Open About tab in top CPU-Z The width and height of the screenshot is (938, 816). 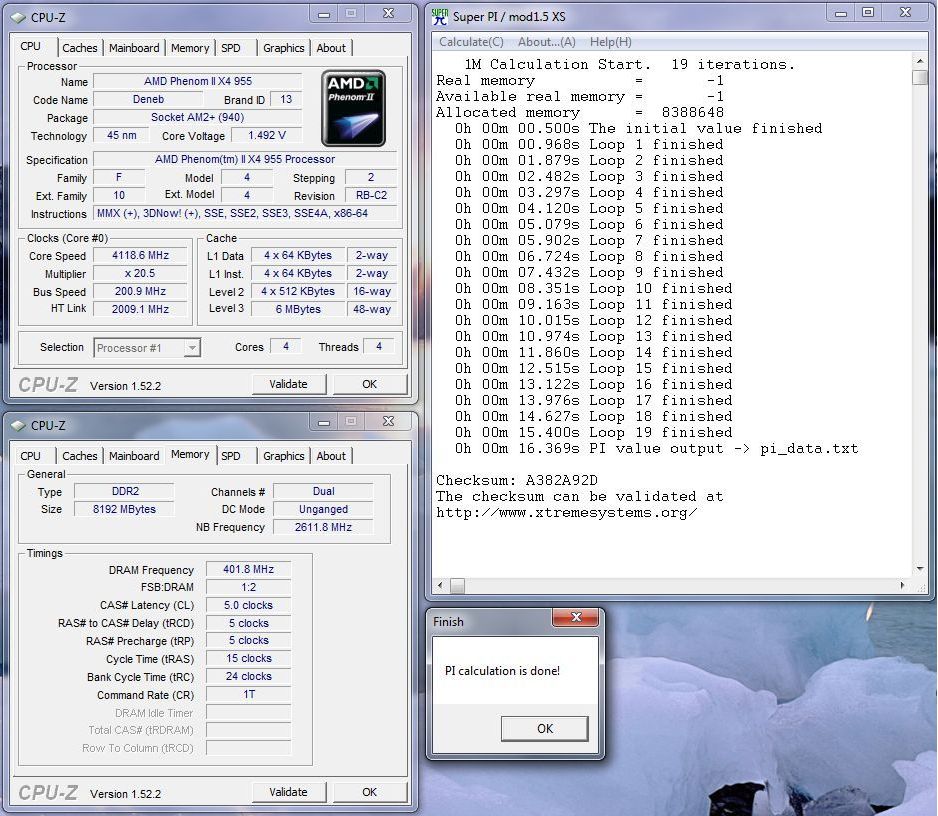coord(331,48)
